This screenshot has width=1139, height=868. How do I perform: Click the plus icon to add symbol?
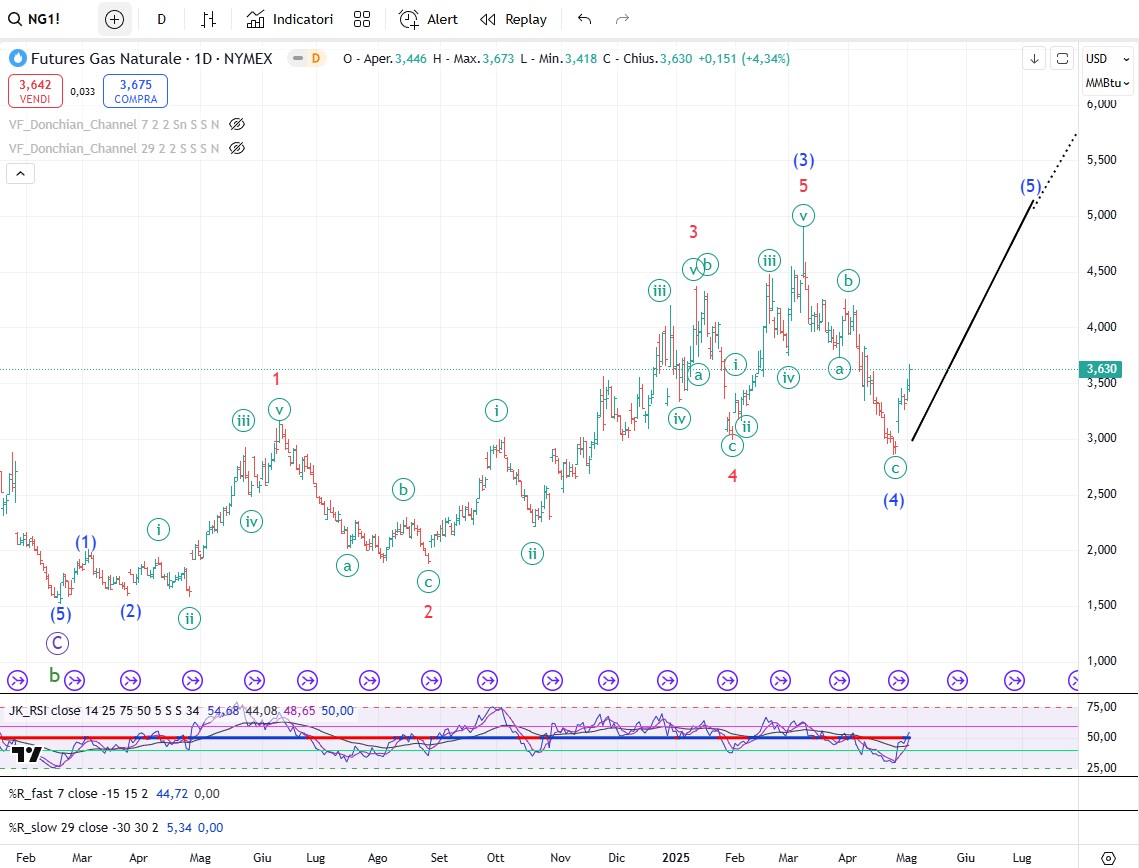click(x=114, y=19)
